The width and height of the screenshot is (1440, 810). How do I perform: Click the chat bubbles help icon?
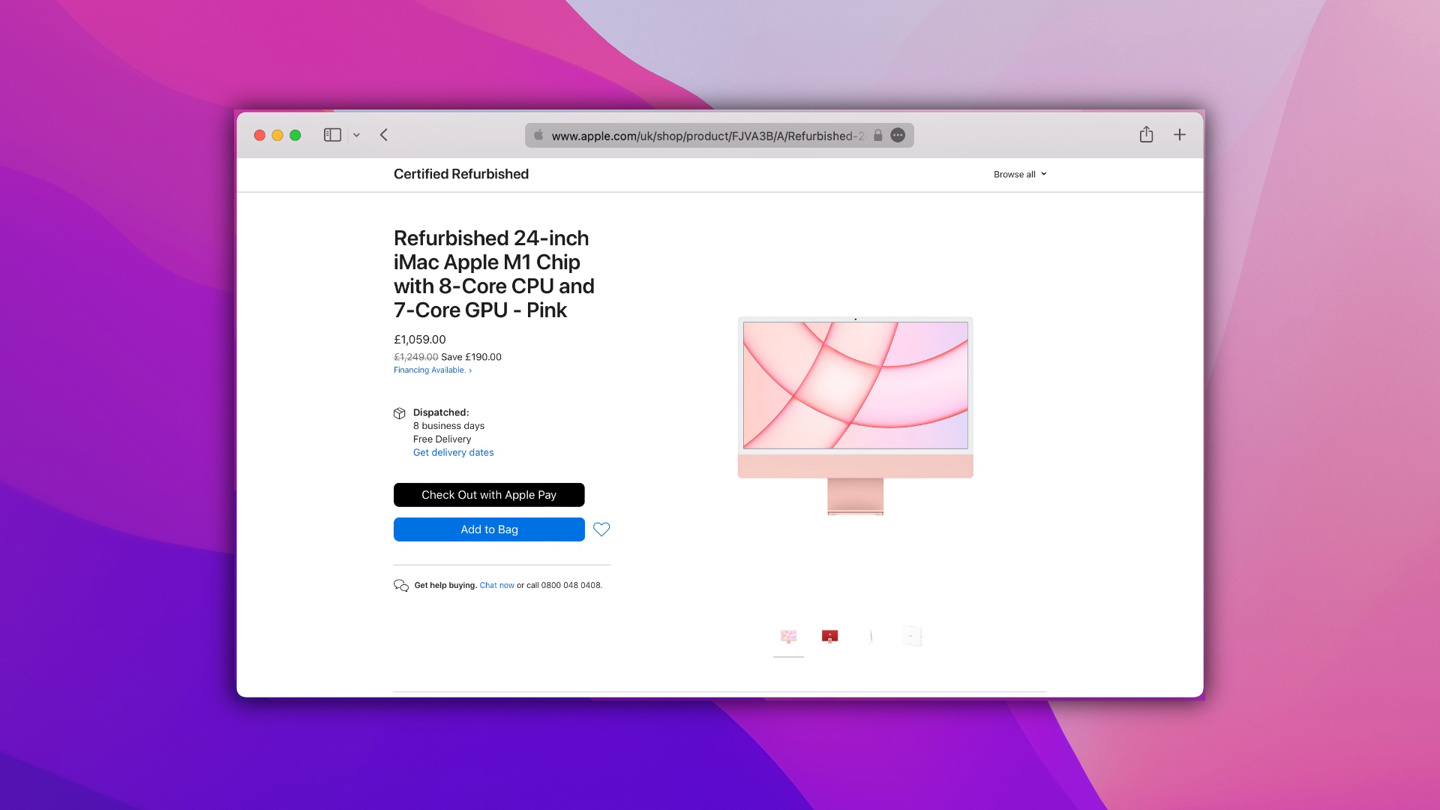click(401, 586)
